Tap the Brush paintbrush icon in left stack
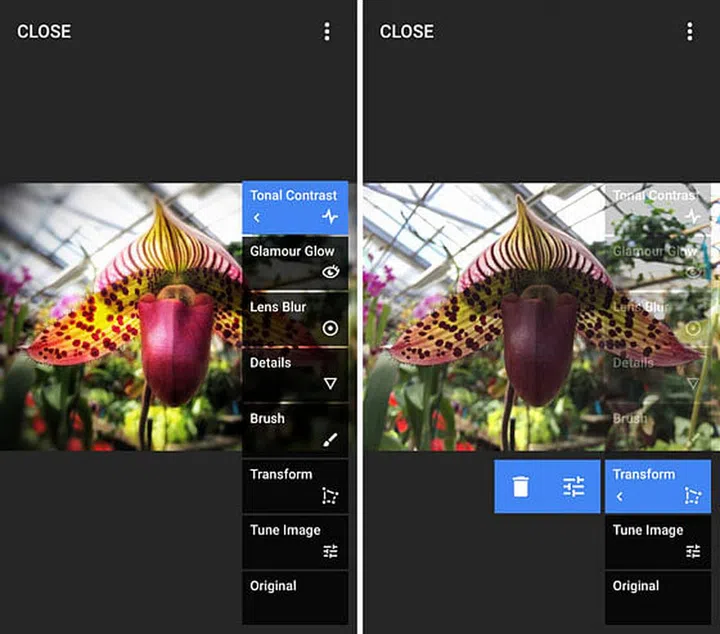The height and width of the screenshot is (634, 720). click(330, 439)
